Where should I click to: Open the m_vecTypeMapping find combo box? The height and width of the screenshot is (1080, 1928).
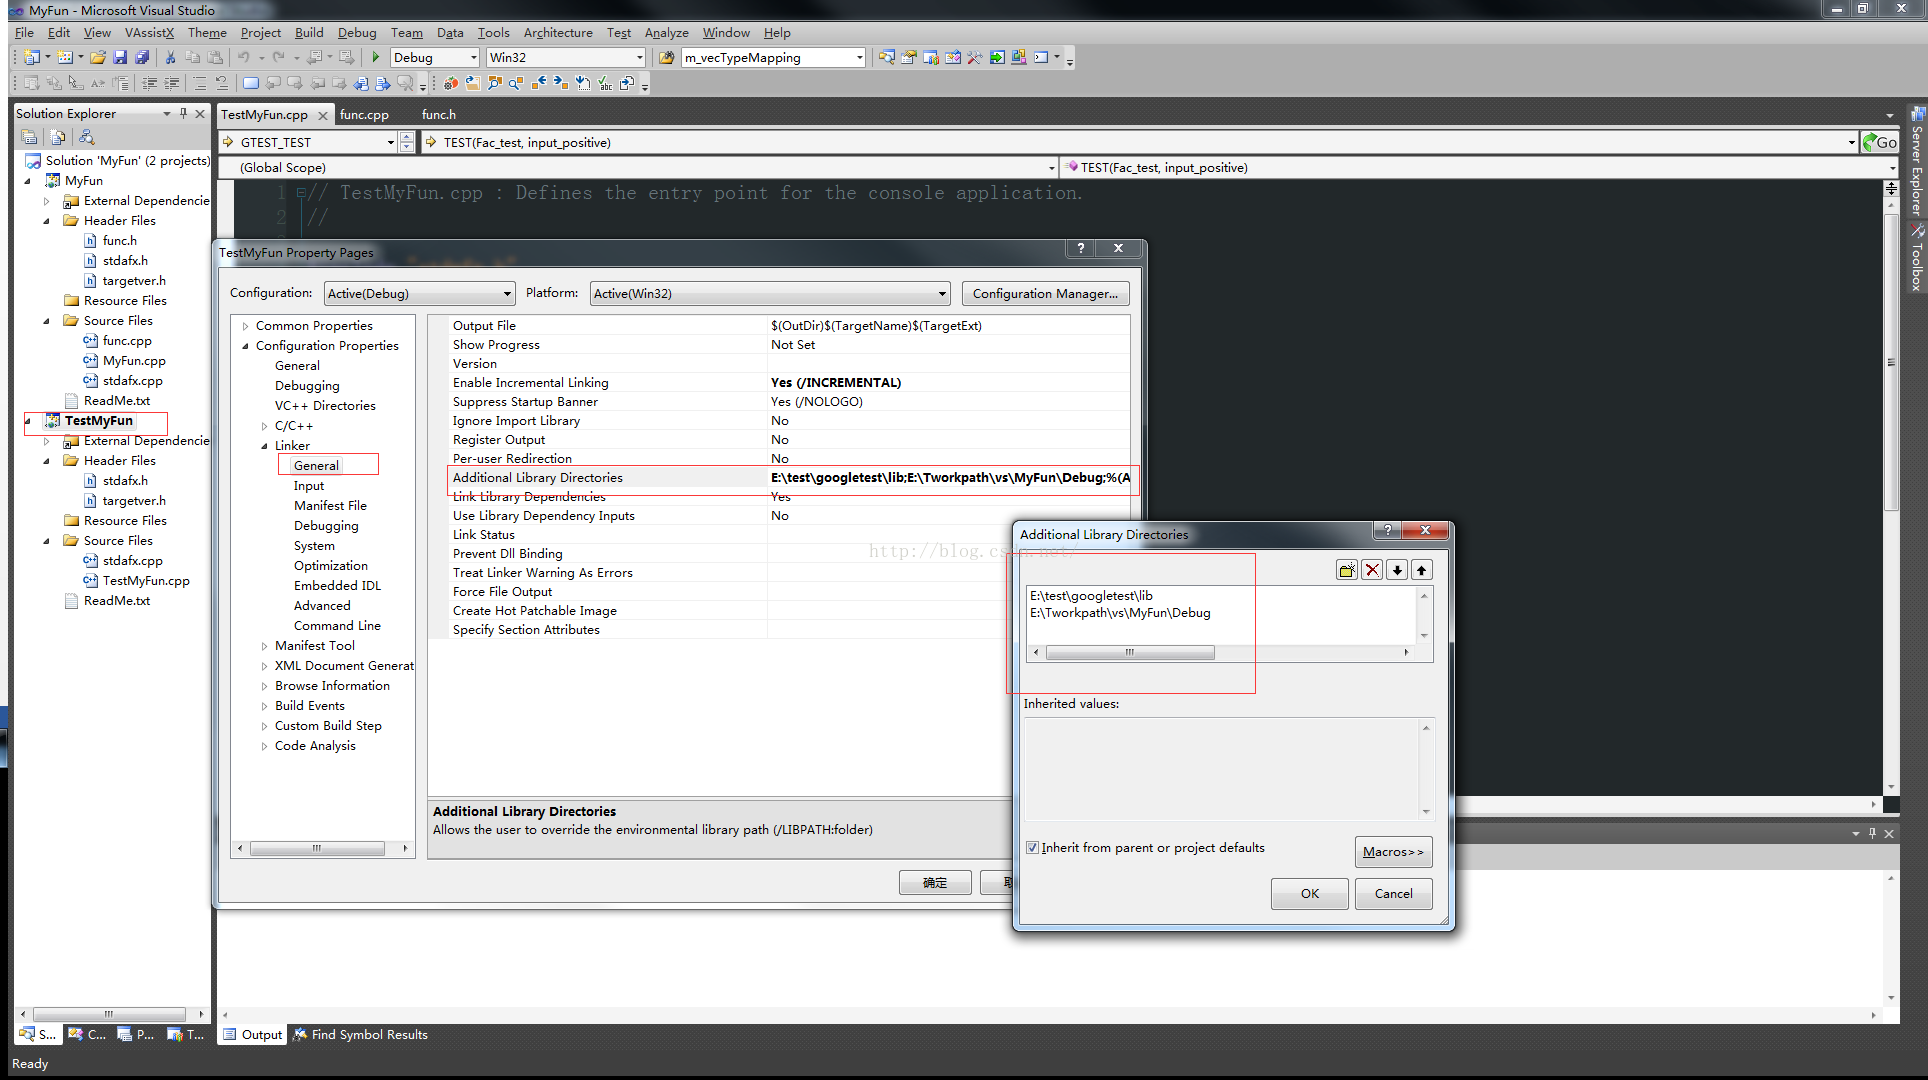pyautogui.click(x=774, y=57)
